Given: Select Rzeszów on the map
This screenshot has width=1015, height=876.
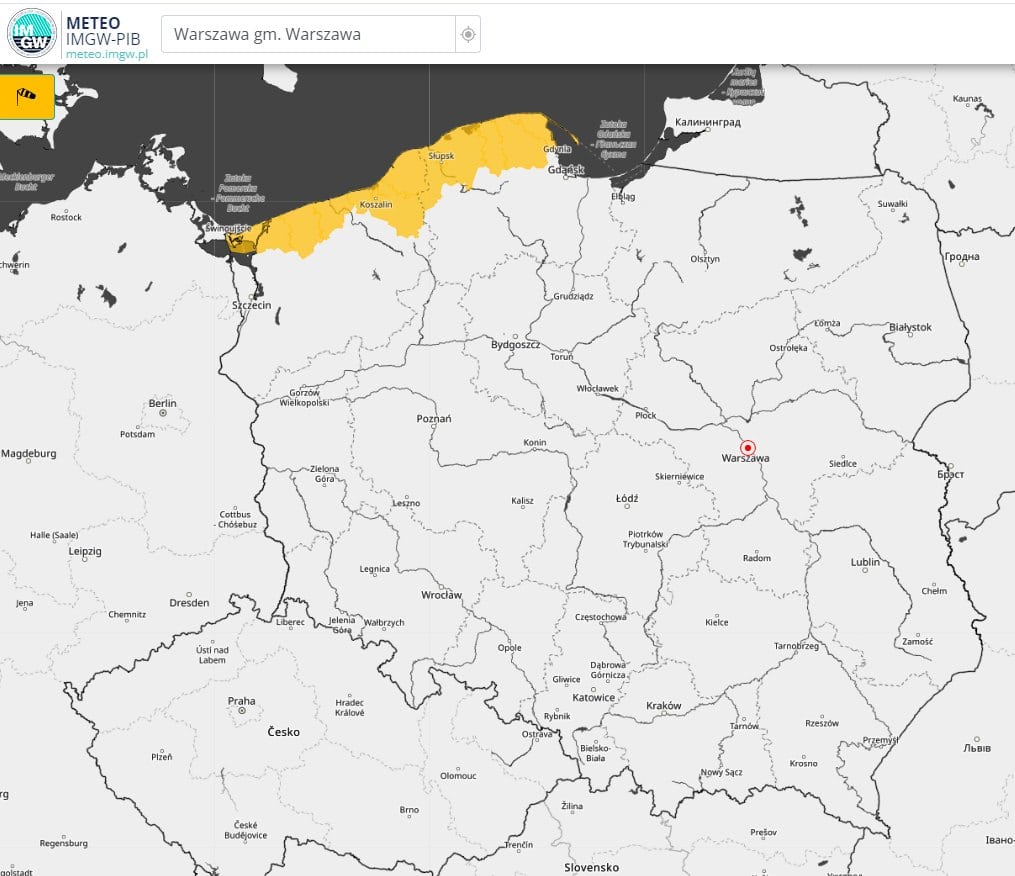Looking at the screenshot, I should (x=822, y=722).
